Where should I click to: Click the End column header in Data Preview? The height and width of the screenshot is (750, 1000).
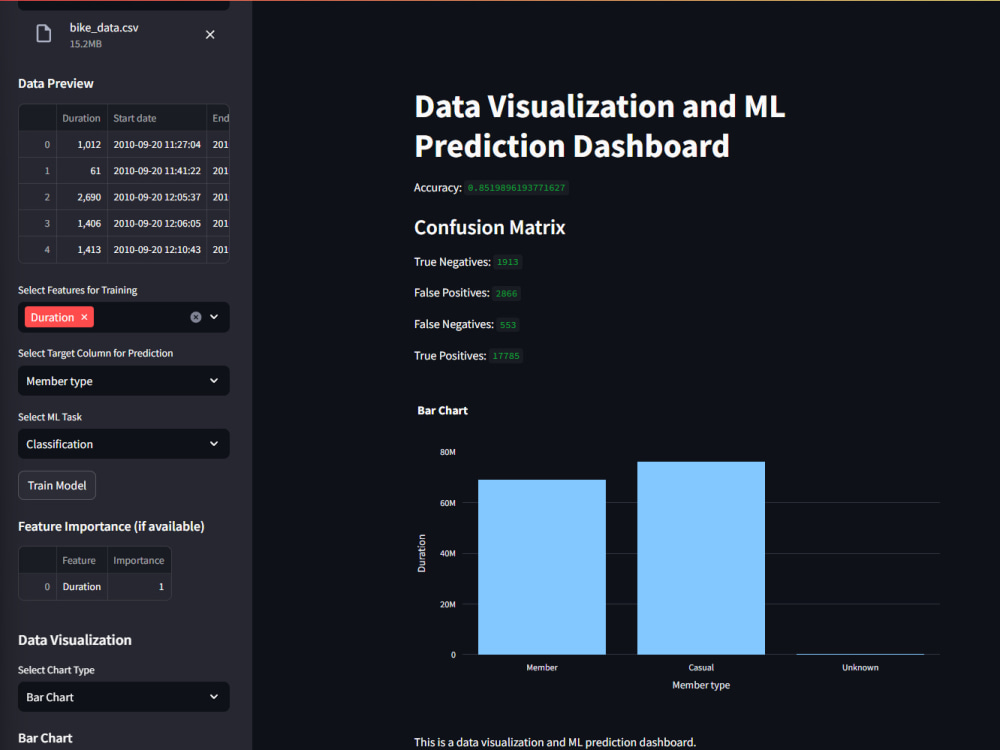[x=220, y=118]
